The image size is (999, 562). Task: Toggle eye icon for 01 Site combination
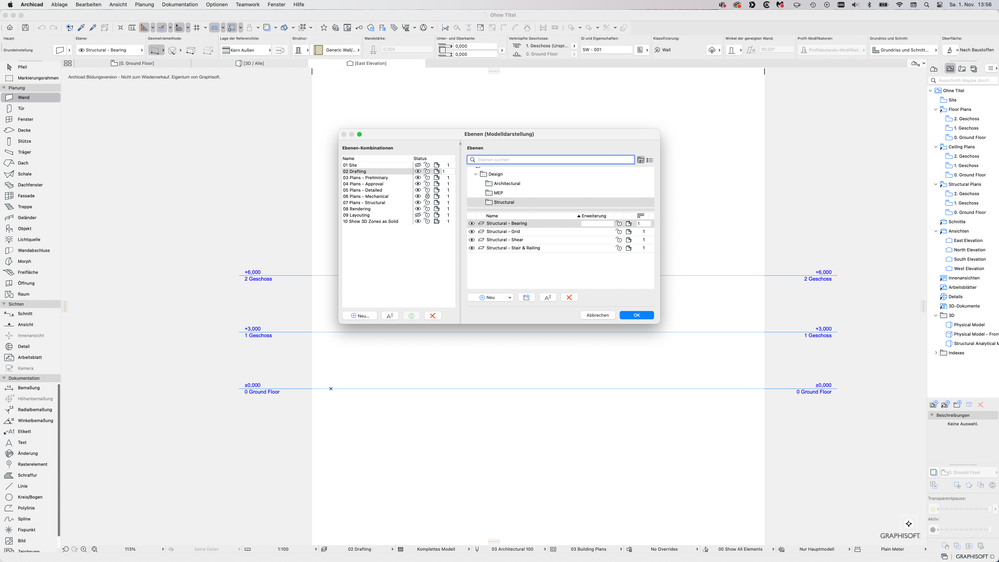(418, 165)
